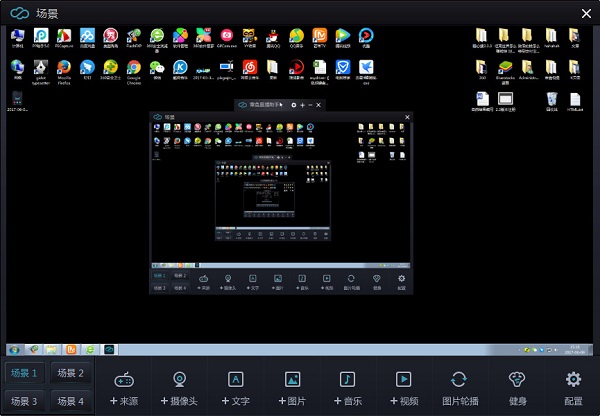The image size is (600, 416).
Task: Click the gear icon on floating toolbar
Action: tap(293, 104)
